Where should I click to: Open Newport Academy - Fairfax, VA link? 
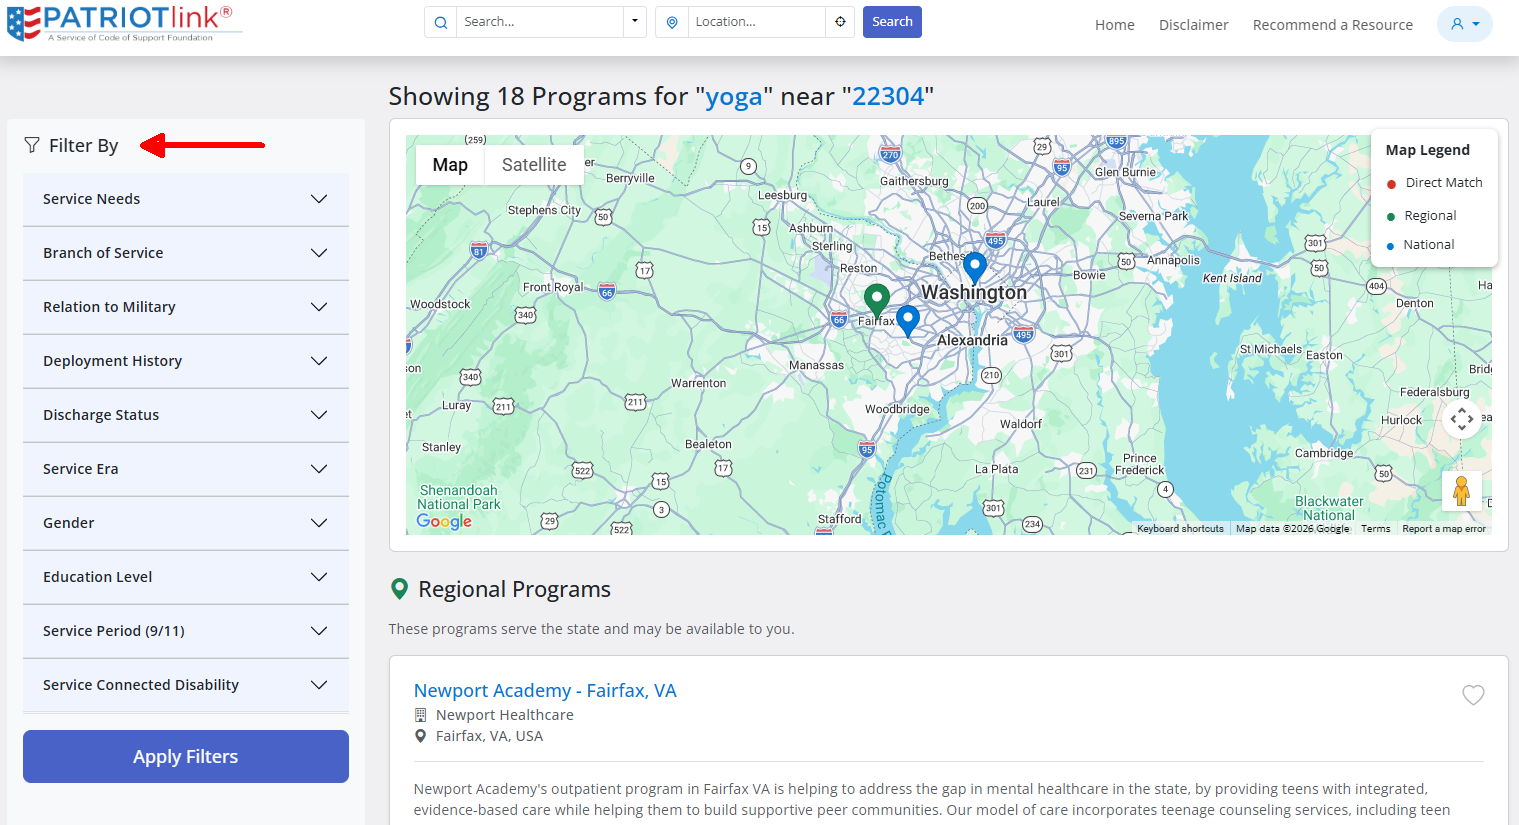(x=545, y=690)
